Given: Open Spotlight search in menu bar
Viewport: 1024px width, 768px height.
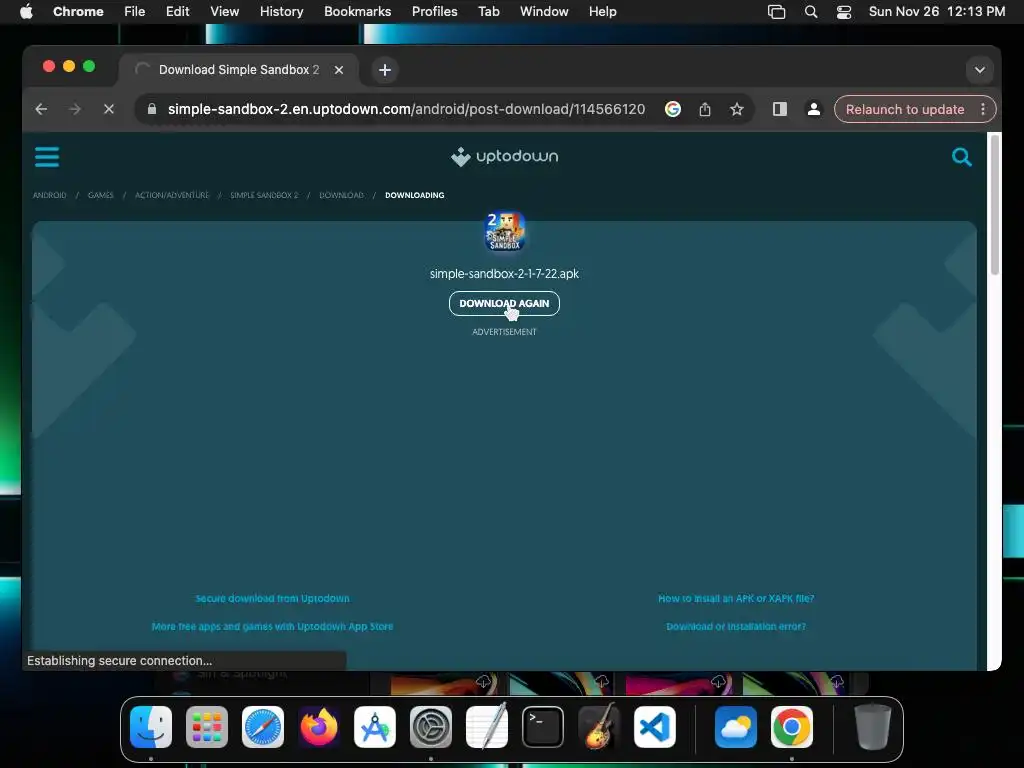Looking at the screenshot, I should (810, 12).
